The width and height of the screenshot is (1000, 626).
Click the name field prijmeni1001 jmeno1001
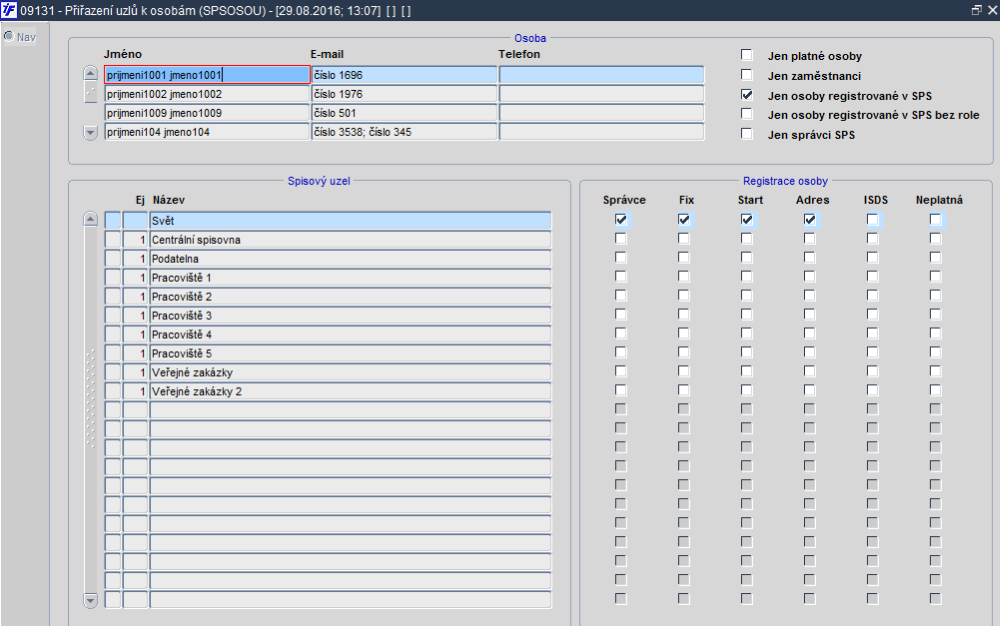(x=207, y=75)
